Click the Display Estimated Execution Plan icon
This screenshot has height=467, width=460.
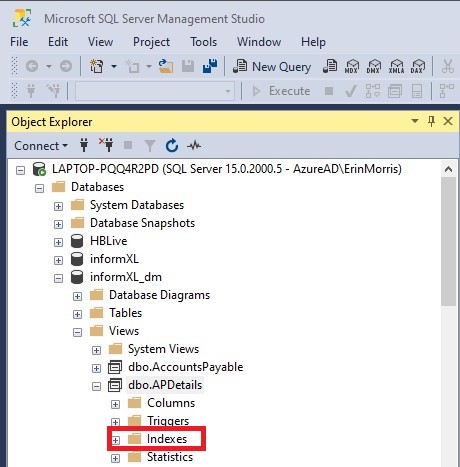coord(372,91)
